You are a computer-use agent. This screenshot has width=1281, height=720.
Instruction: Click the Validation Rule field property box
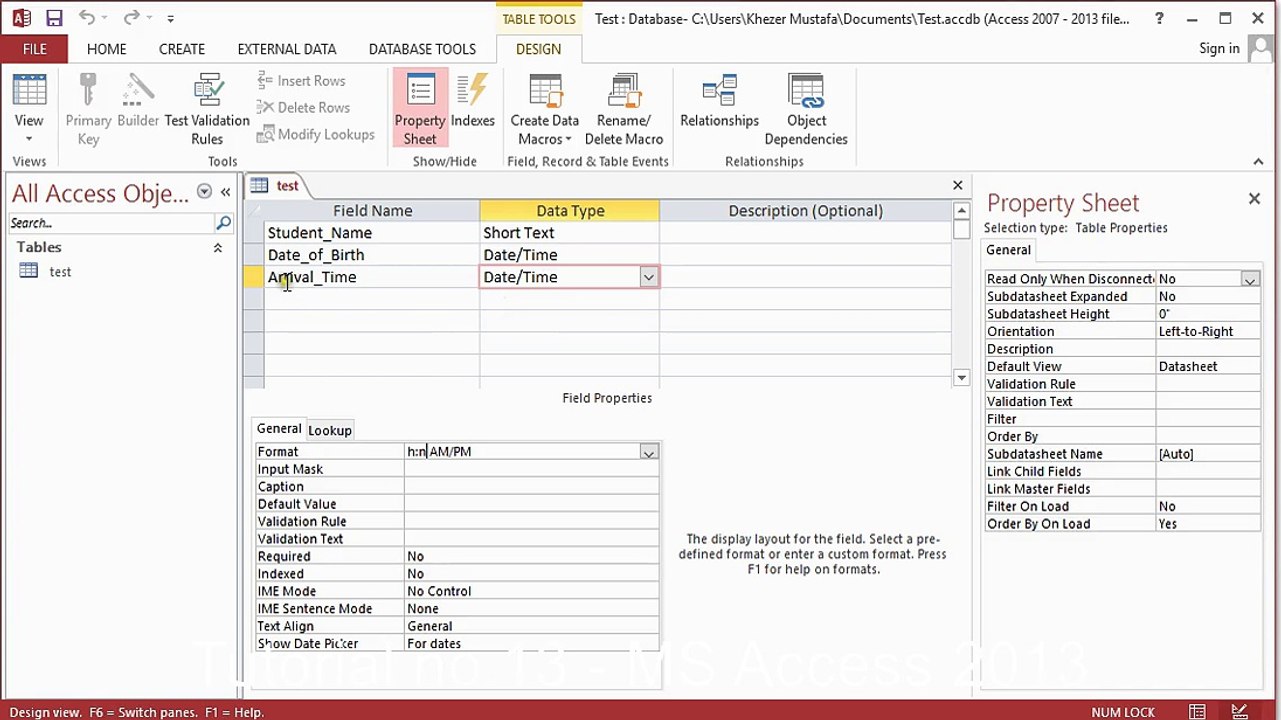pos(531,522)
